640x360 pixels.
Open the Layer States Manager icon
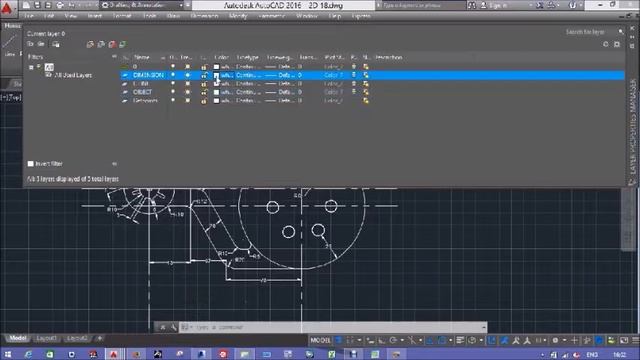click(56, 44)
